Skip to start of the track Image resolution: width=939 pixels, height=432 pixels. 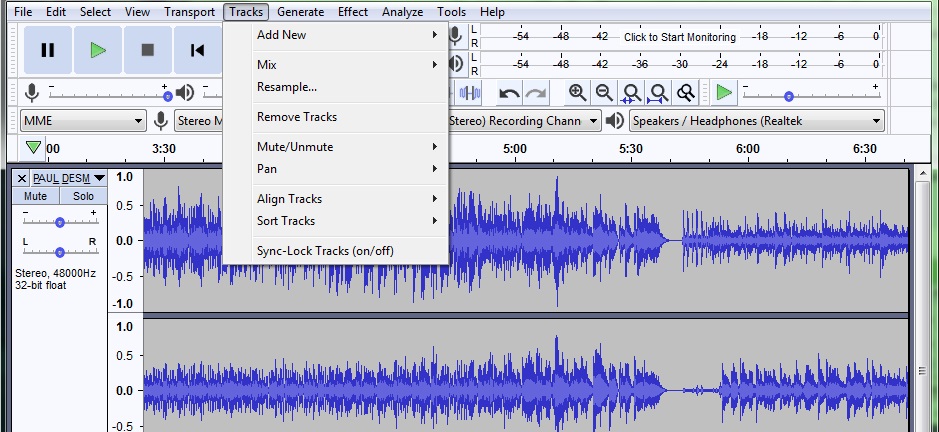pos(197,50)
